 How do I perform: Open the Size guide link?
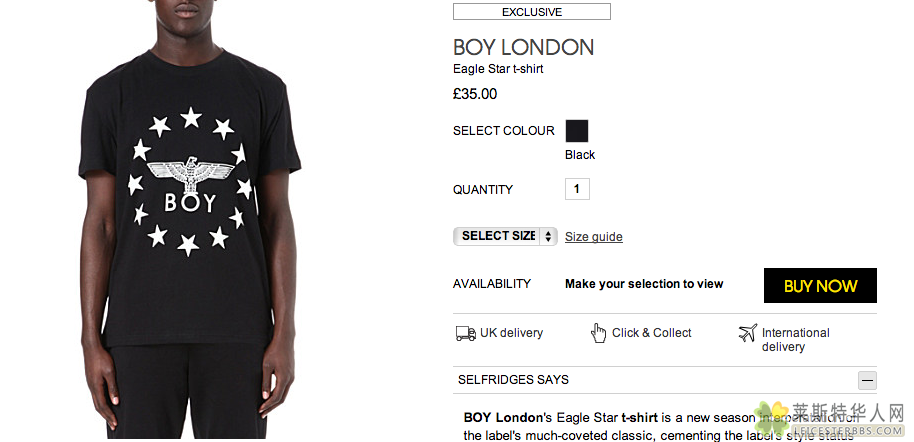(x=593, y=237)
